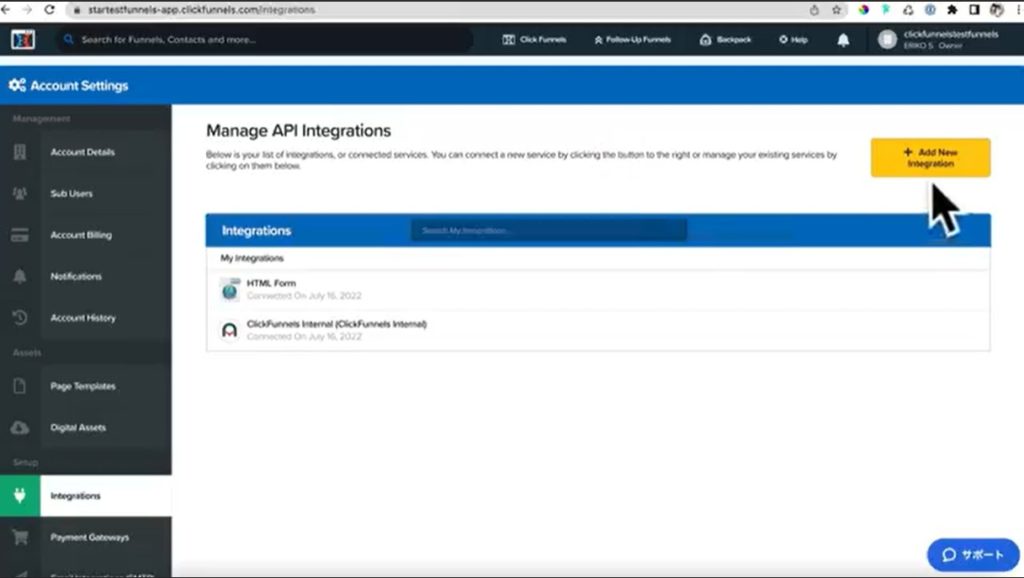
Task: Open the support chat button
Action: click(x=972, y=555)
